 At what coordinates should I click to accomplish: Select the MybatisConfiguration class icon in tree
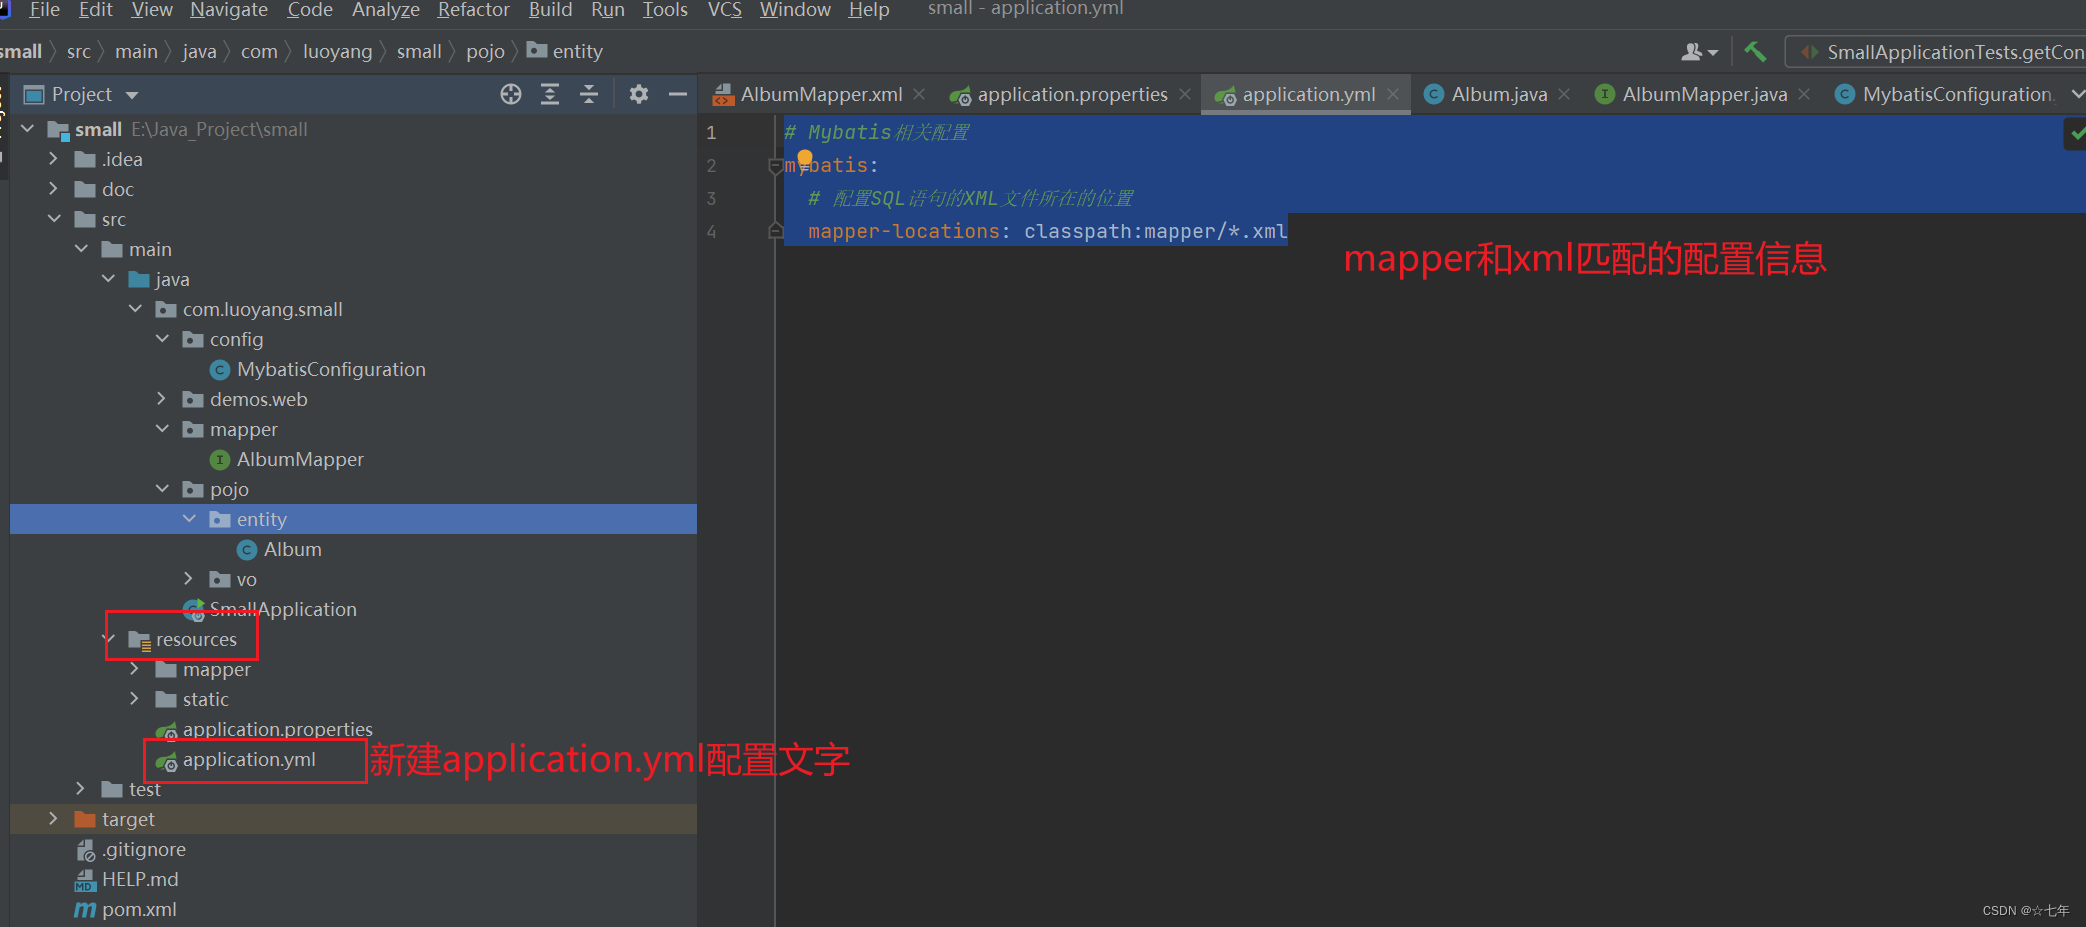tap(220, 370)
